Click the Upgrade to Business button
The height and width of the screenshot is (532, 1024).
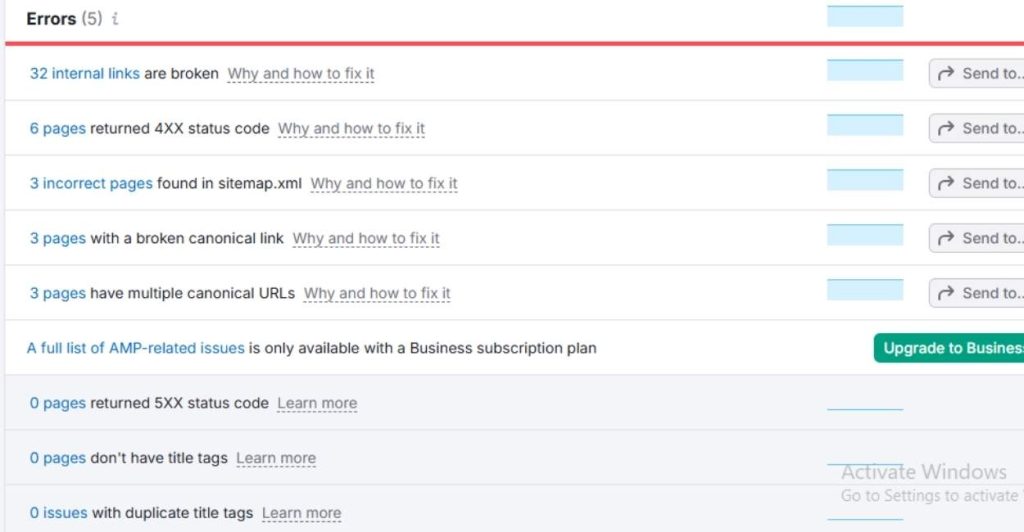(x=950, y=348)
